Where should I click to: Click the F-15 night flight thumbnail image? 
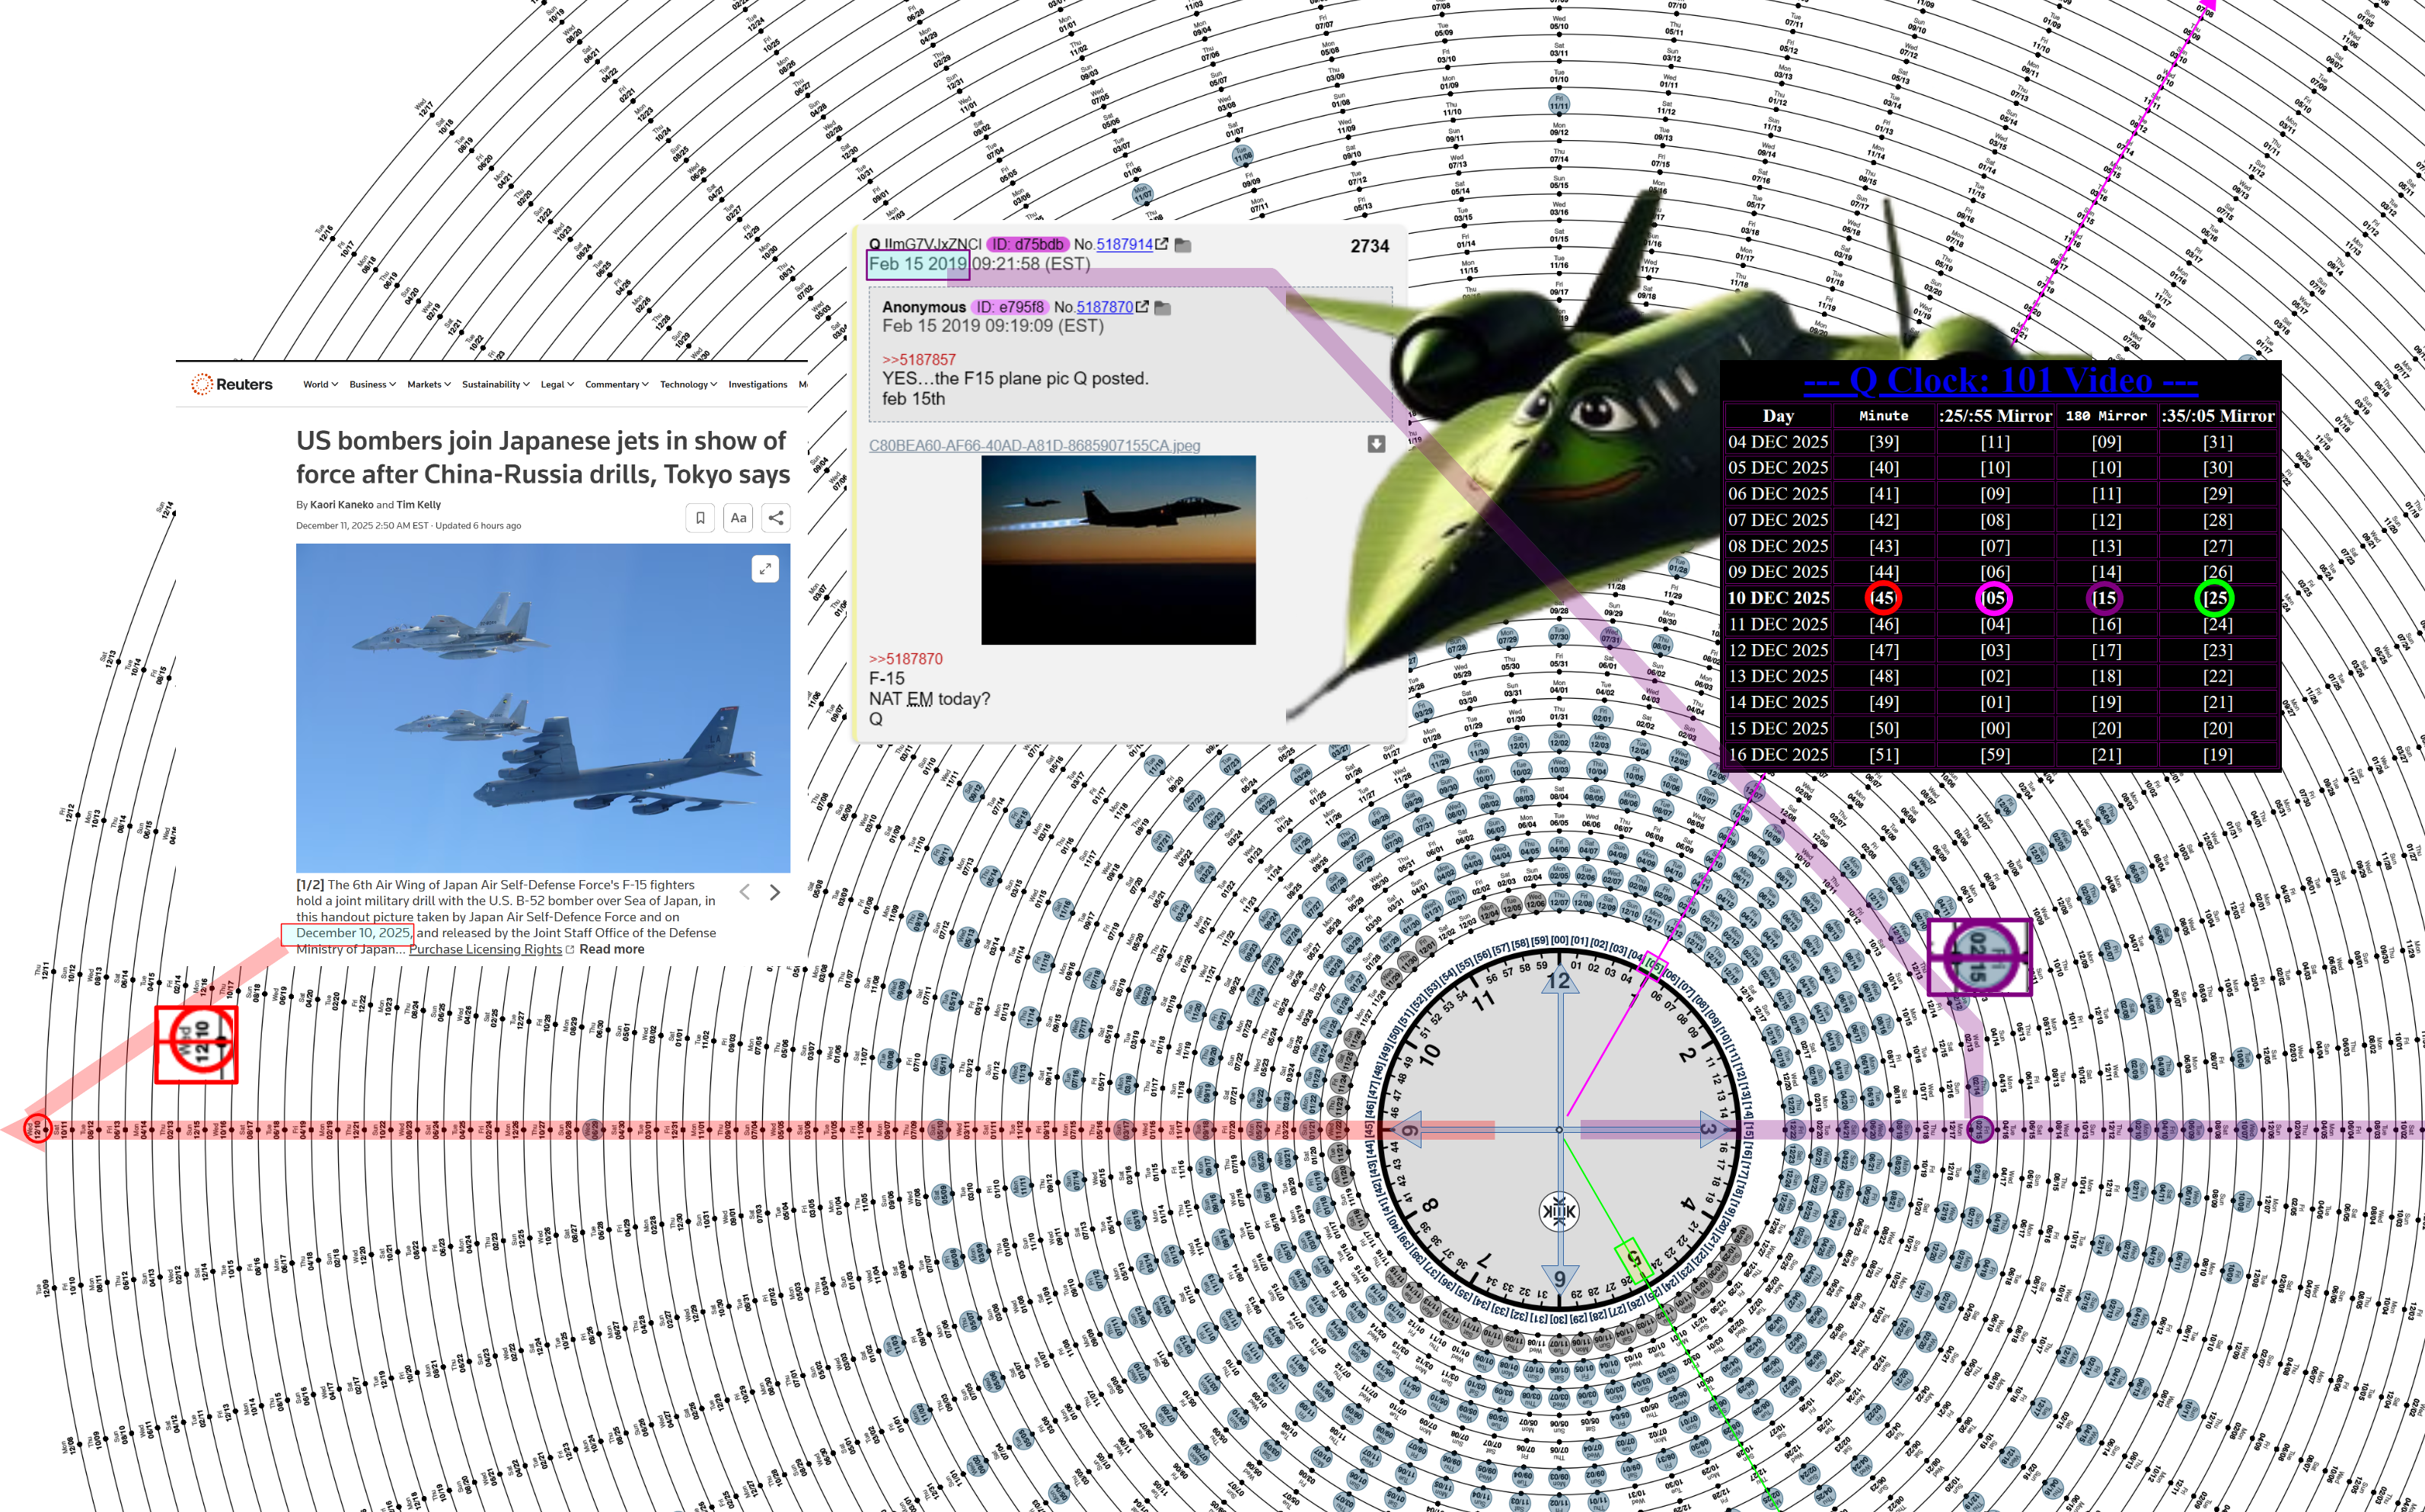click(x=1118, y=550)
